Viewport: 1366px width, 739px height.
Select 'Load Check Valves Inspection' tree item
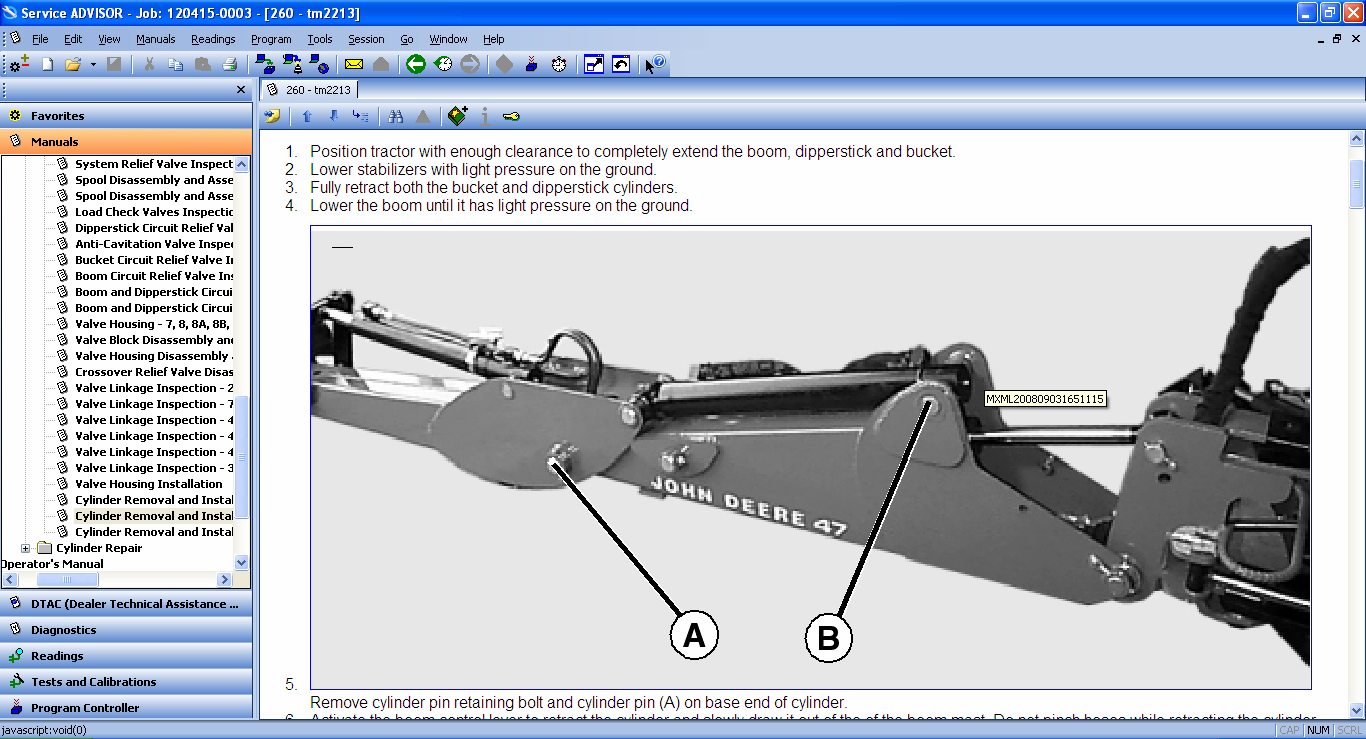[x=154, y=212]
